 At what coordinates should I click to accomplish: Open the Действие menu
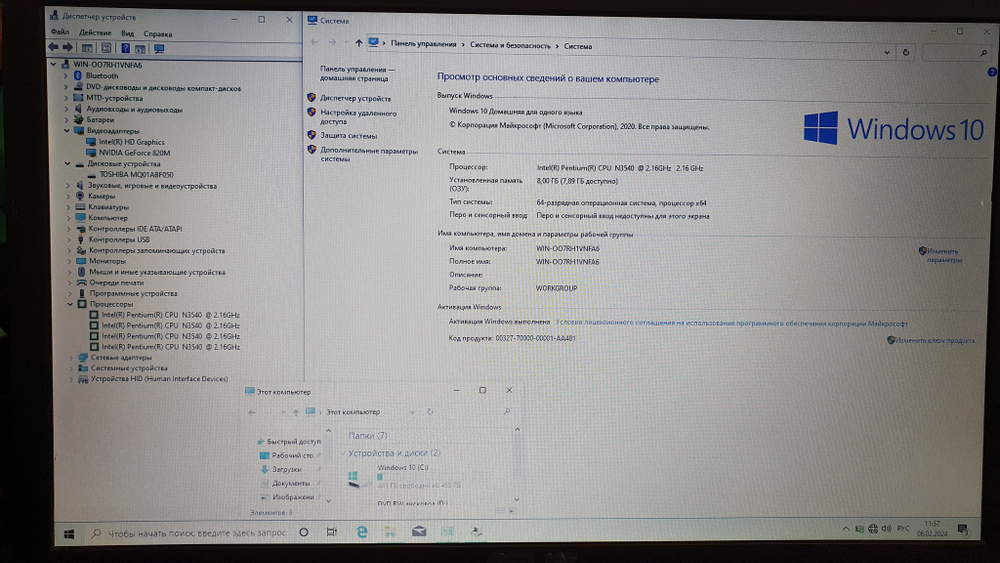[95, 33]
